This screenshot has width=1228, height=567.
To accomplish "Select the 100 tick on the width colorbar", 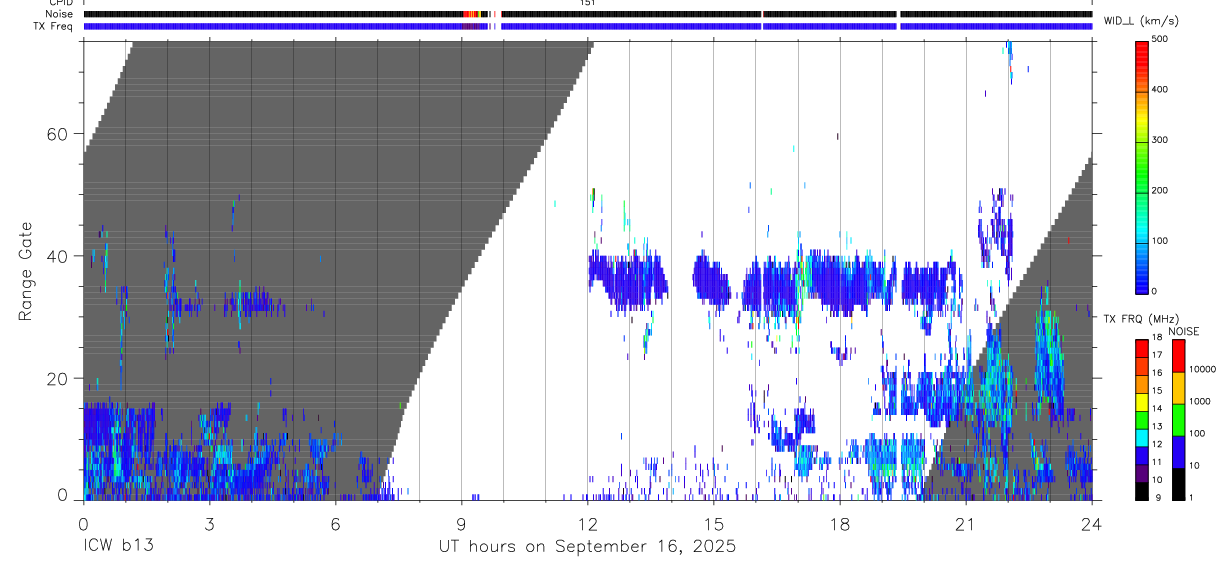I will [1160, 241].
